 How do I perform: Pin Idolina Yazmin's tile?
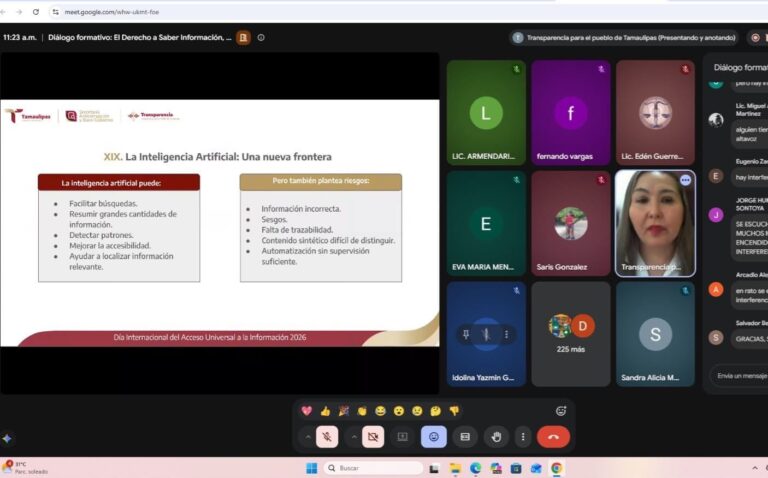click(466, 334)
